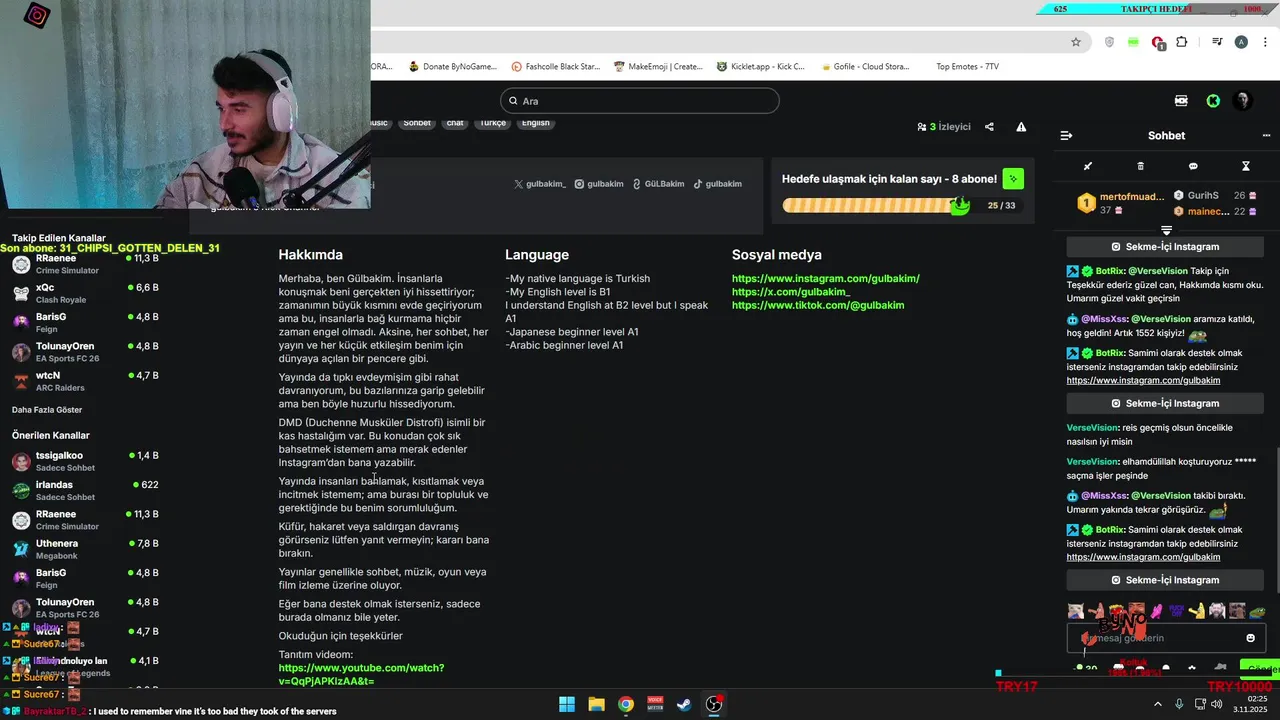The height and width of the screenshot is (720, 1280).
Task: Select the Sohbet category tag
Action: click(x=417, y=123)
